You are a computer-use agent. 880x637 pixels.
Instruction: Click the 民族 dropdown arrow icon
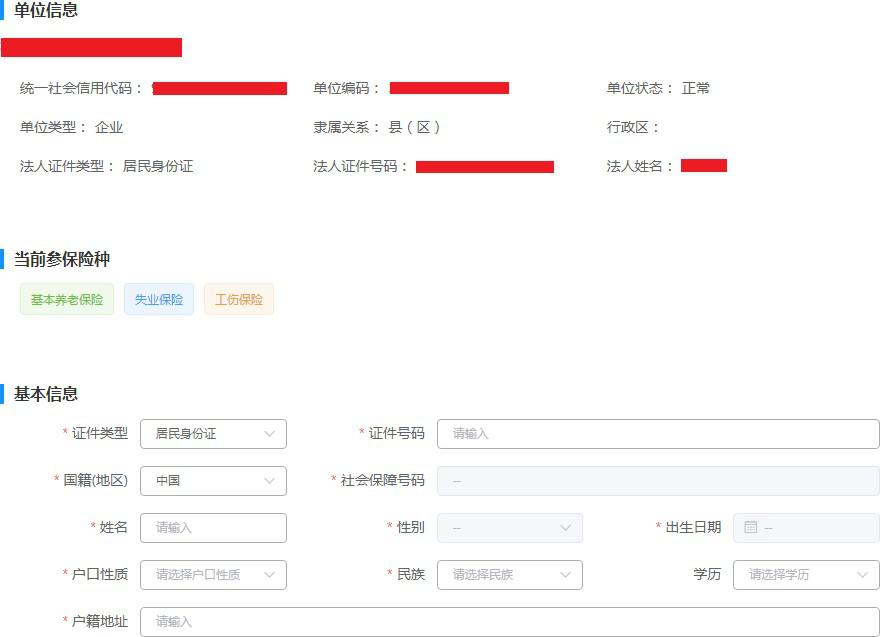tap(566, 575)
